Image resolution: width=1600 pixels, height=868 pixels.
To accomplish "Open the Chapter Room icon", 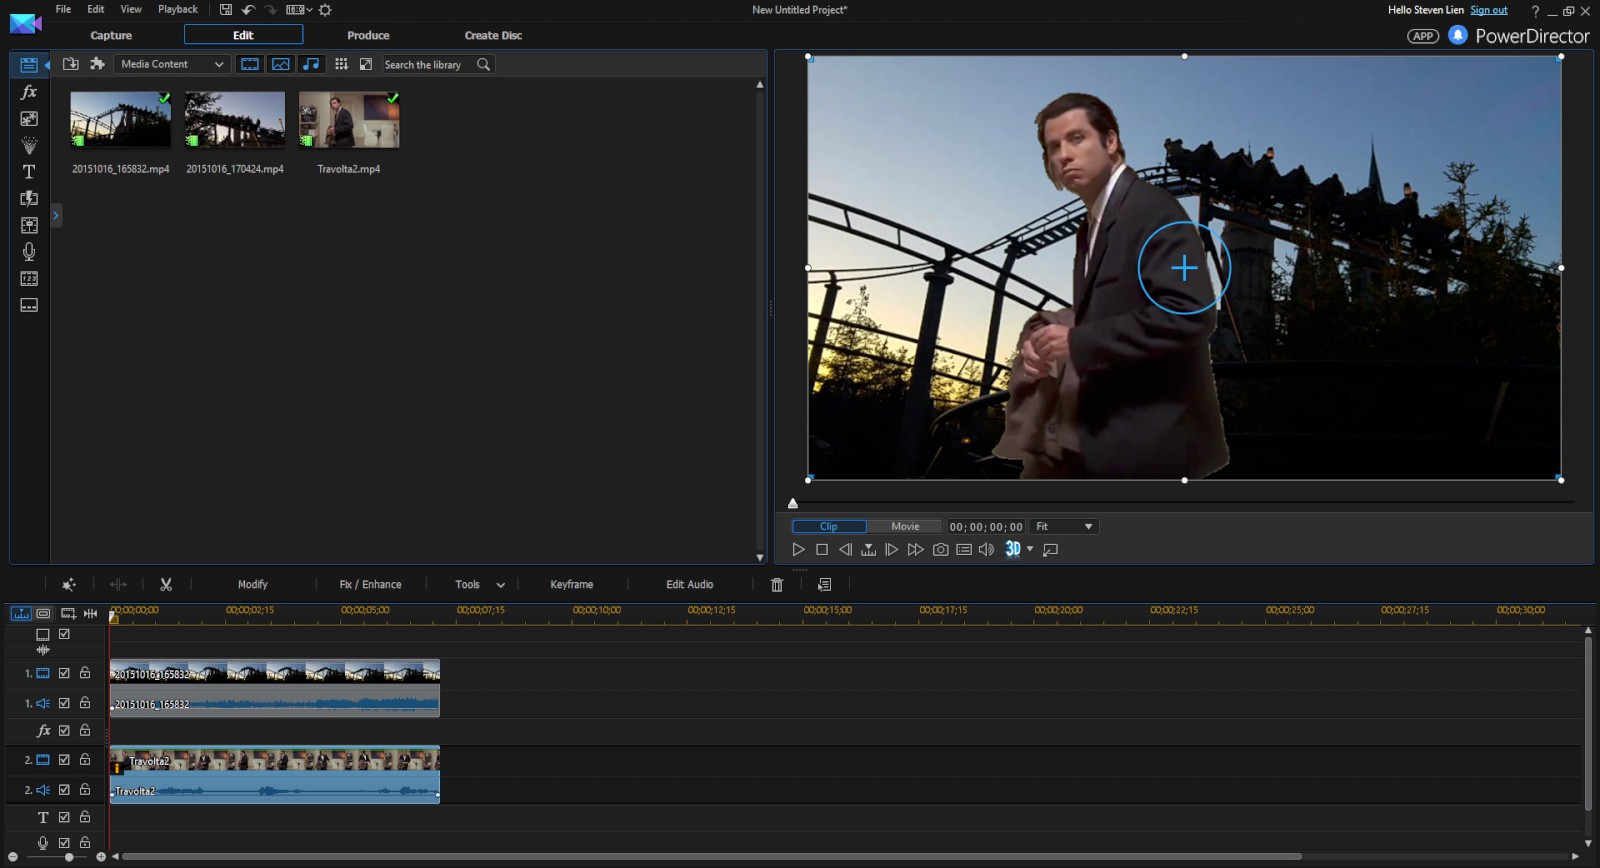I will (x=29, y=278).
